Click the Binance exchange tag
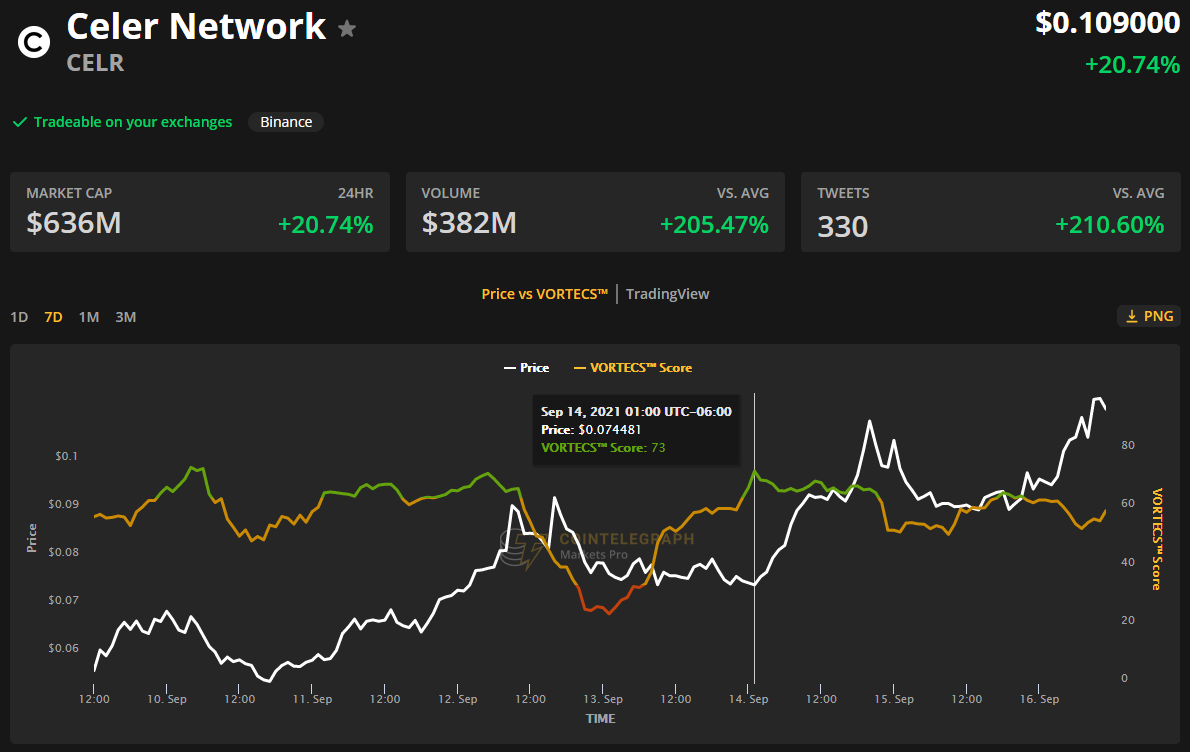Screen dimensions: 1190x752 [x=286, y=122]
